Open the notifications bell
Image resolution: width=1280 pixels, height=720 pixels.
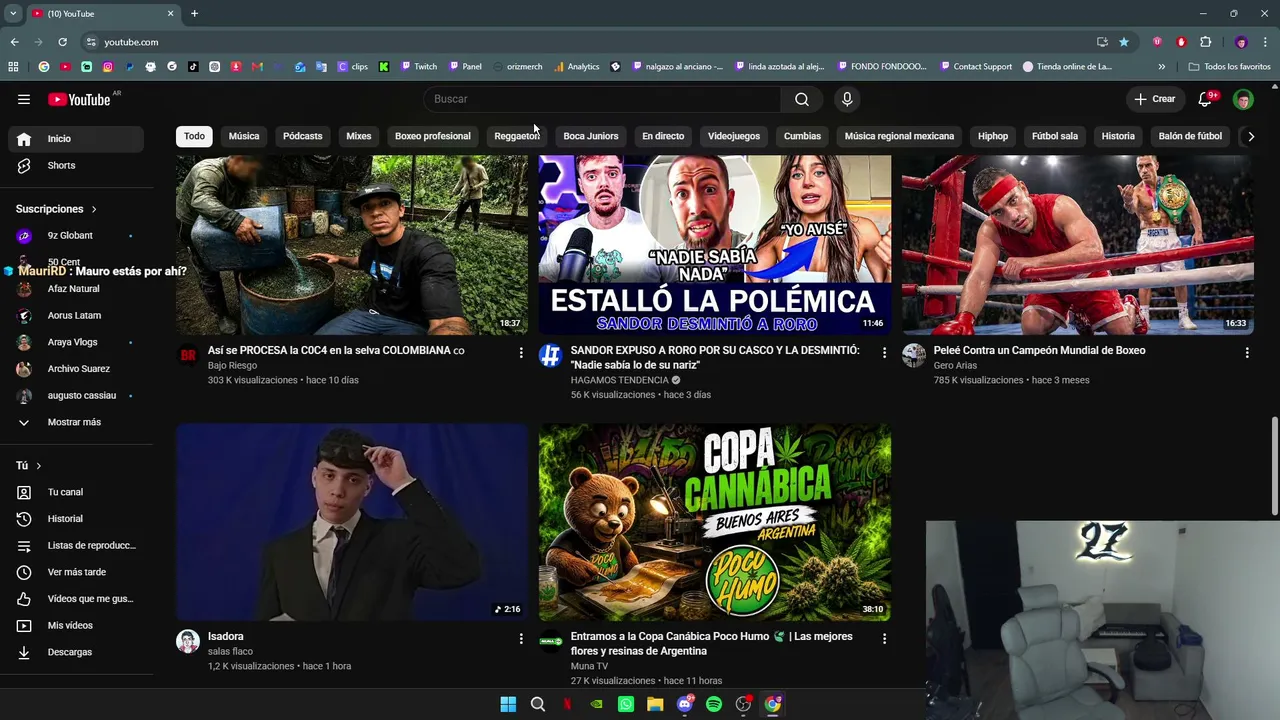click(x=1205, y=99)
